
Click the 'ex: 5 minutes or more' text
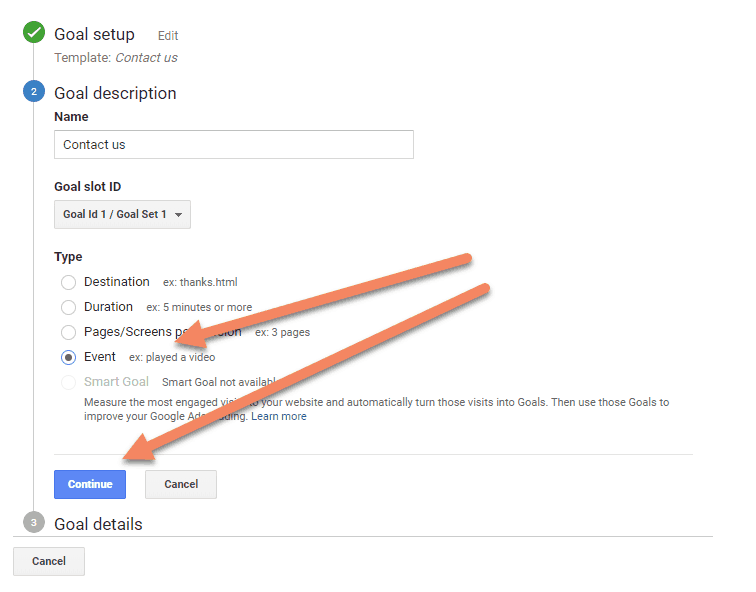coord(199,308)
